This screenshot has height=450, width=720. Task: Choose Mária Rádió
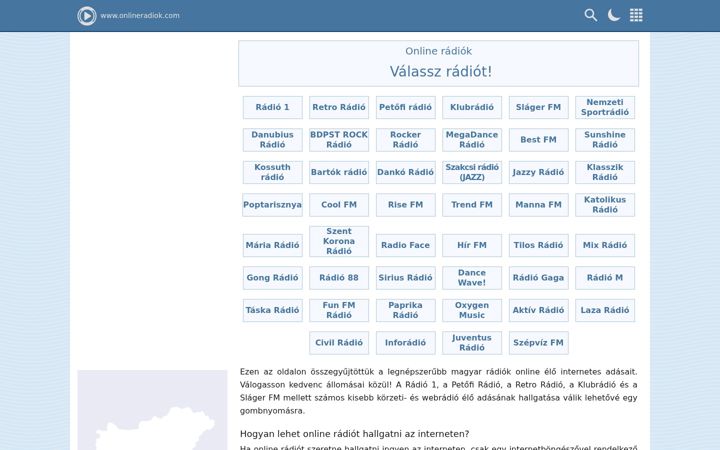coord(272,246)
